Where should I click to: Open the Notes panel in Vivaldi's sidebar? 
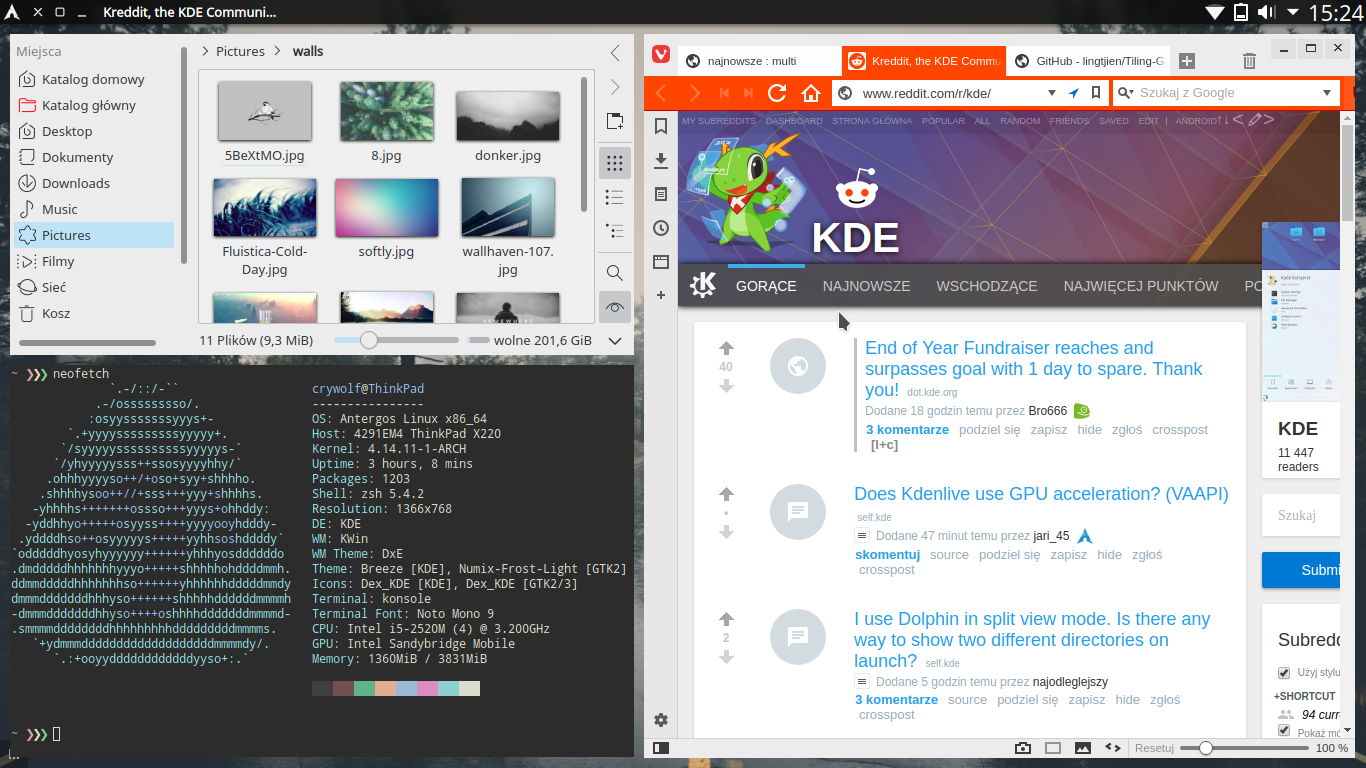[x=661, y=194]
